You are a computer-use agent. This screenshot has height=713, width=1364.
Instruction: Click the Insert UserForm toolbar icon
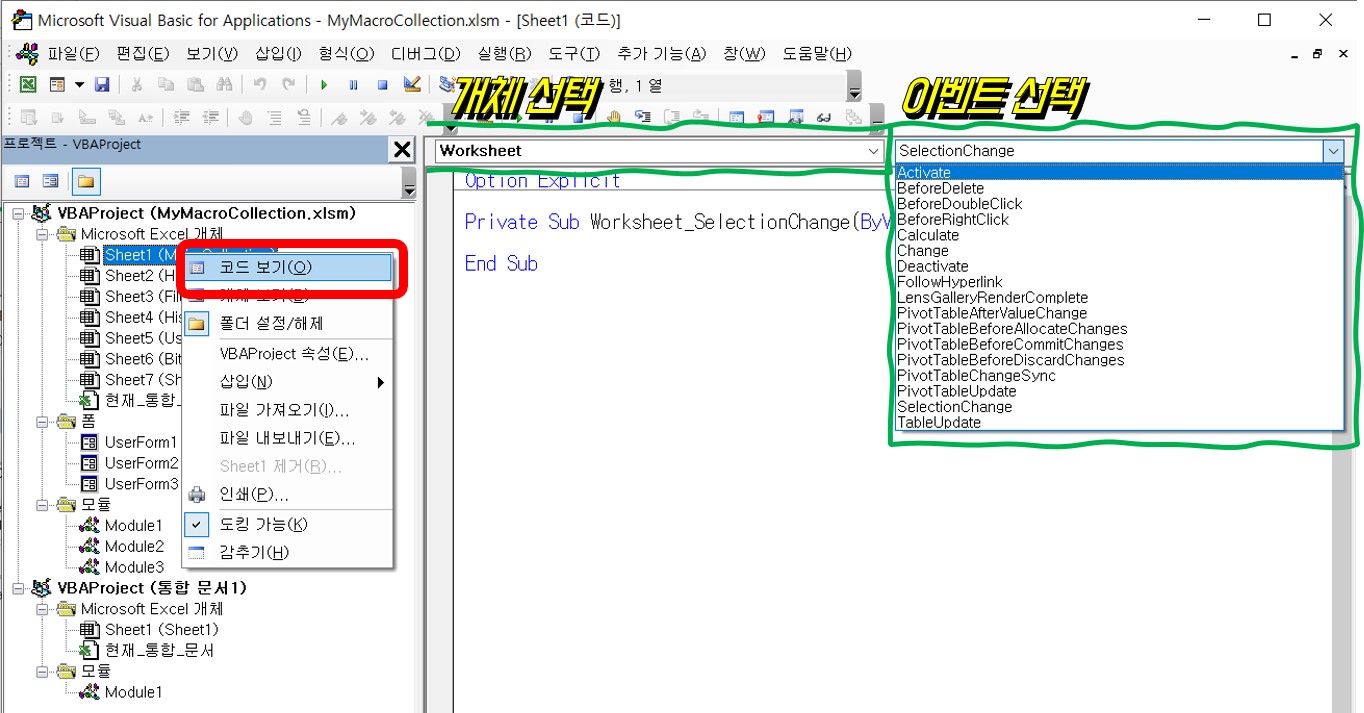57,86
